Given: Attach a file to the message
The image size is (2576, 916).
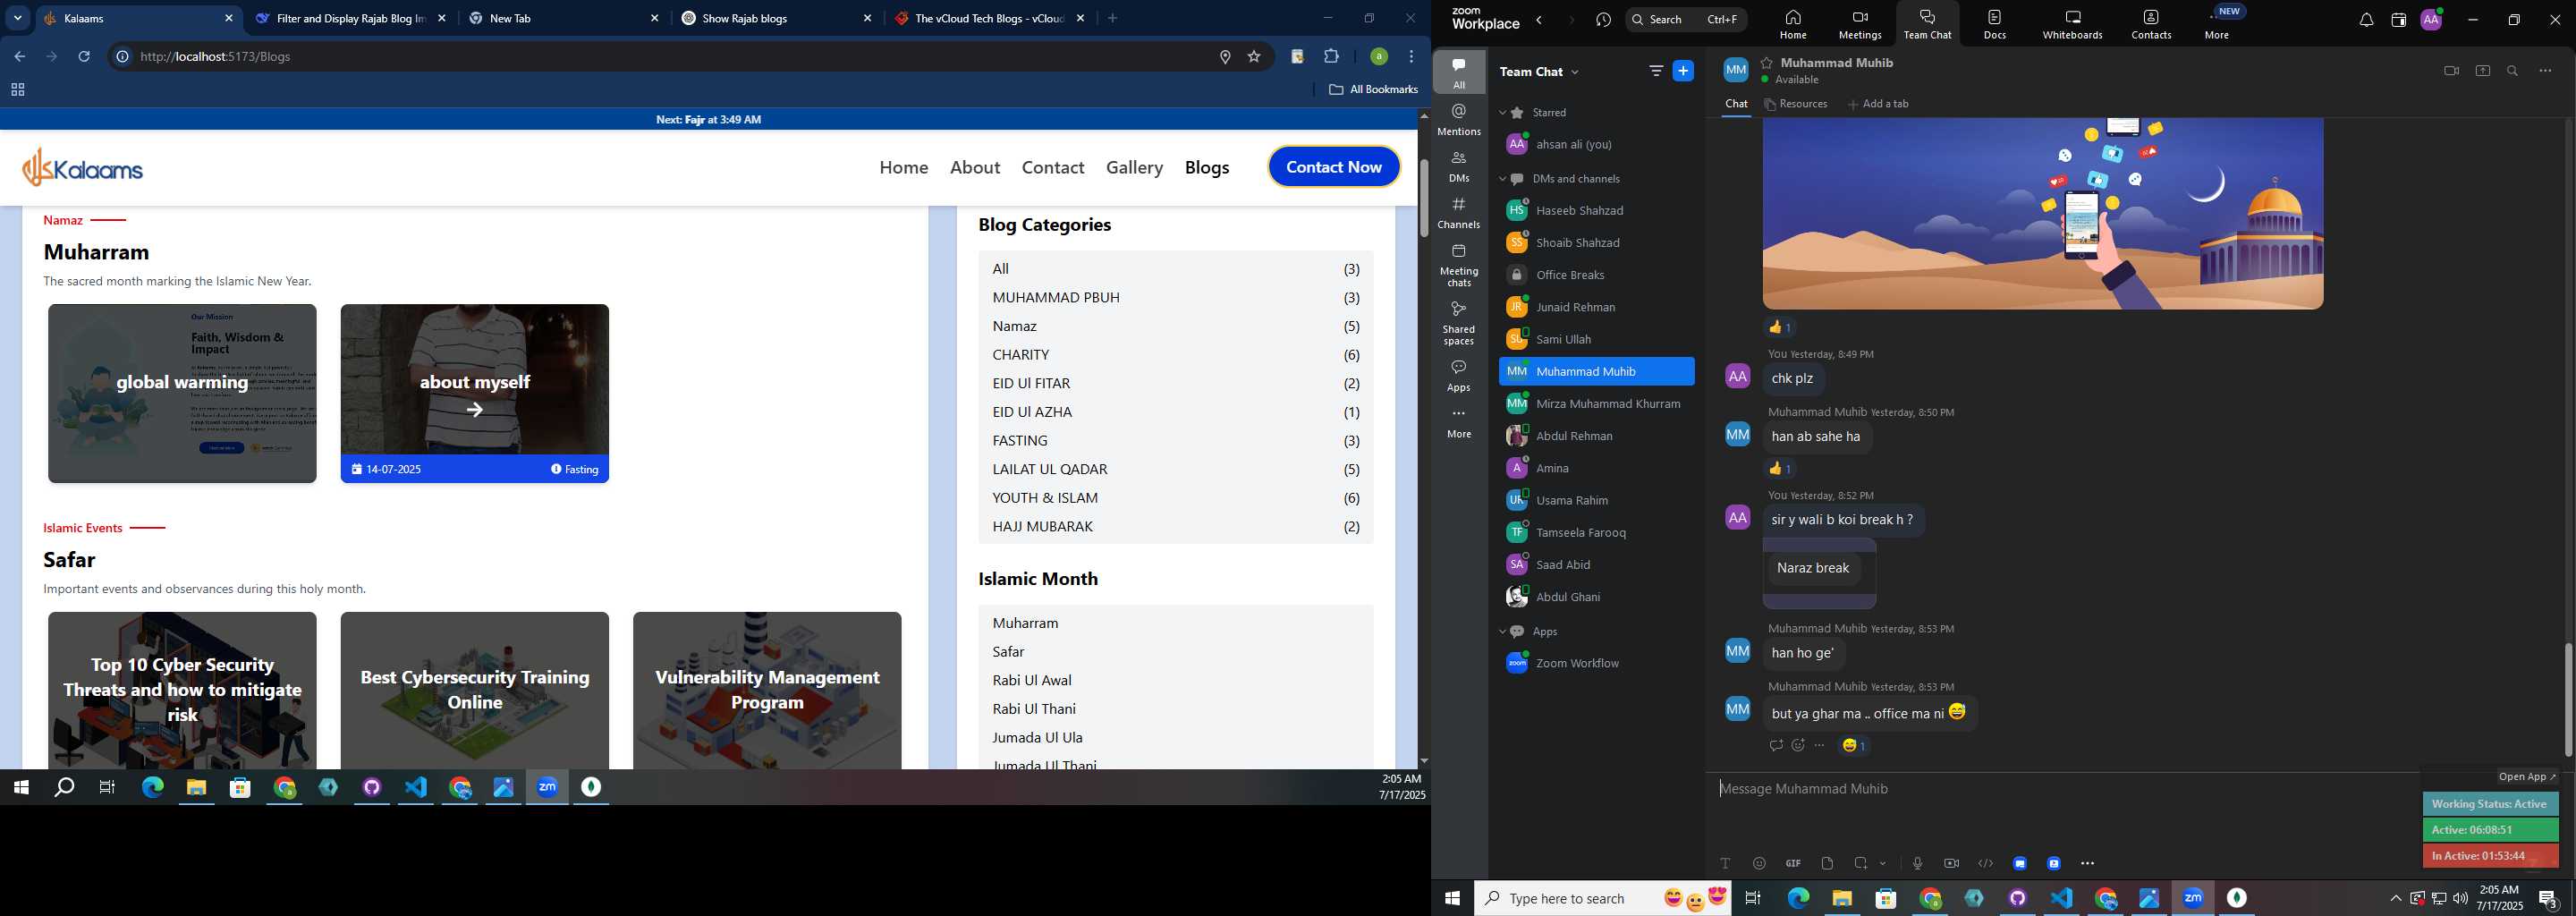Looking at the screenshot, I should click(1827, 863).
